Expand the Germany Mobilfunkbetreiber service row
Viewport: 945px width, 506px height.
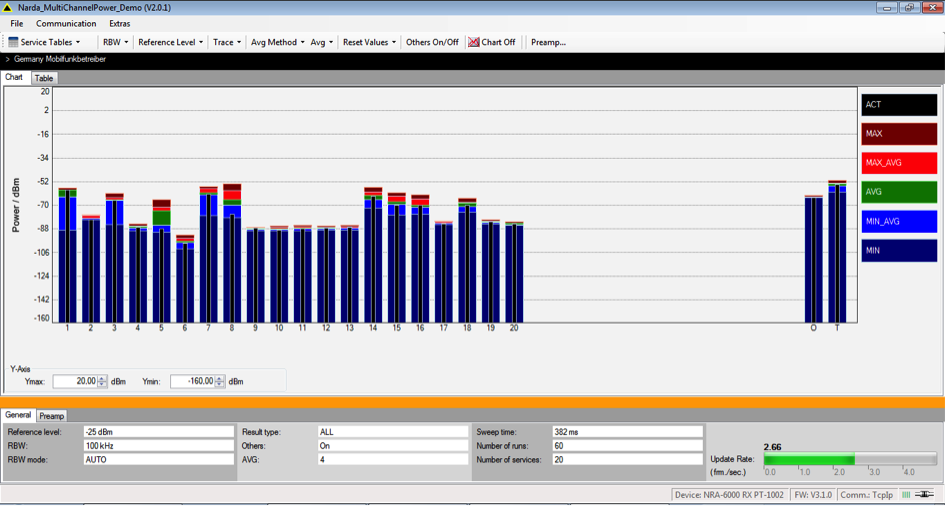[7, 60]
